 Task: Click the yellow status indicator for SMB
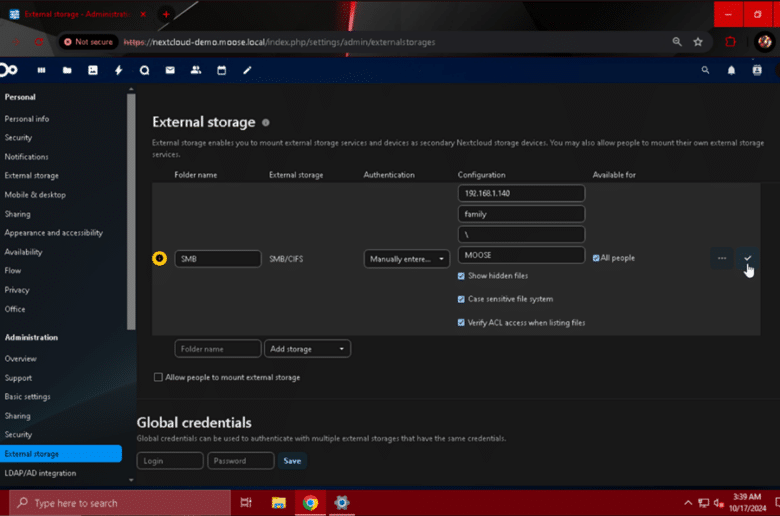[159, 258]
